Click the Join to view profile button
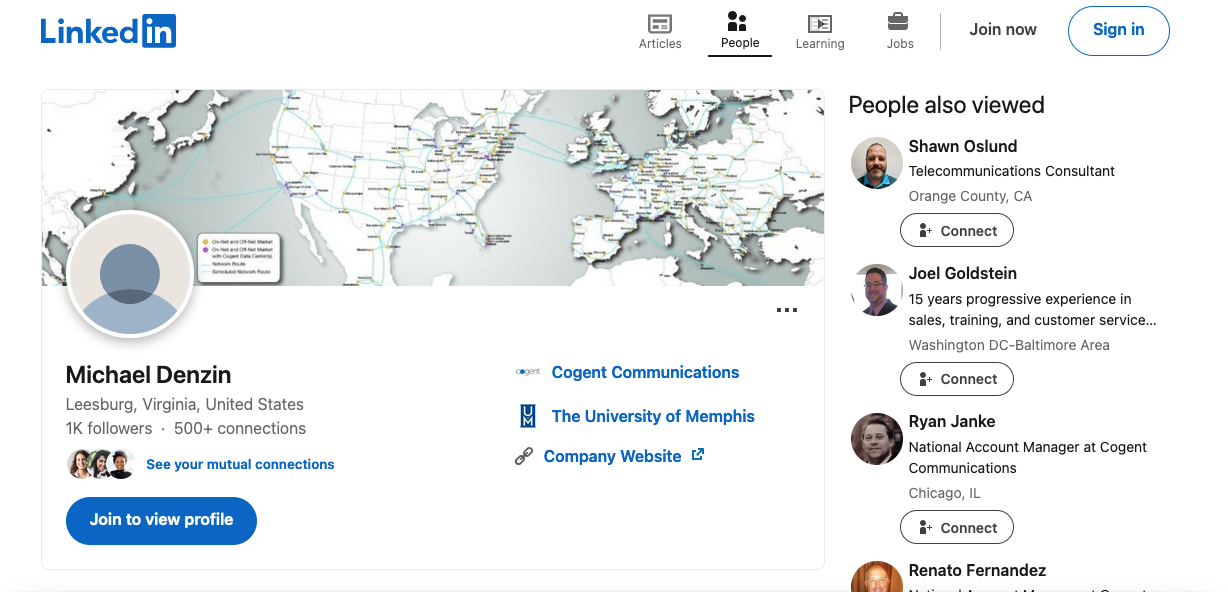The height and width of the screenshot is (592, 1228). (161, 520)
